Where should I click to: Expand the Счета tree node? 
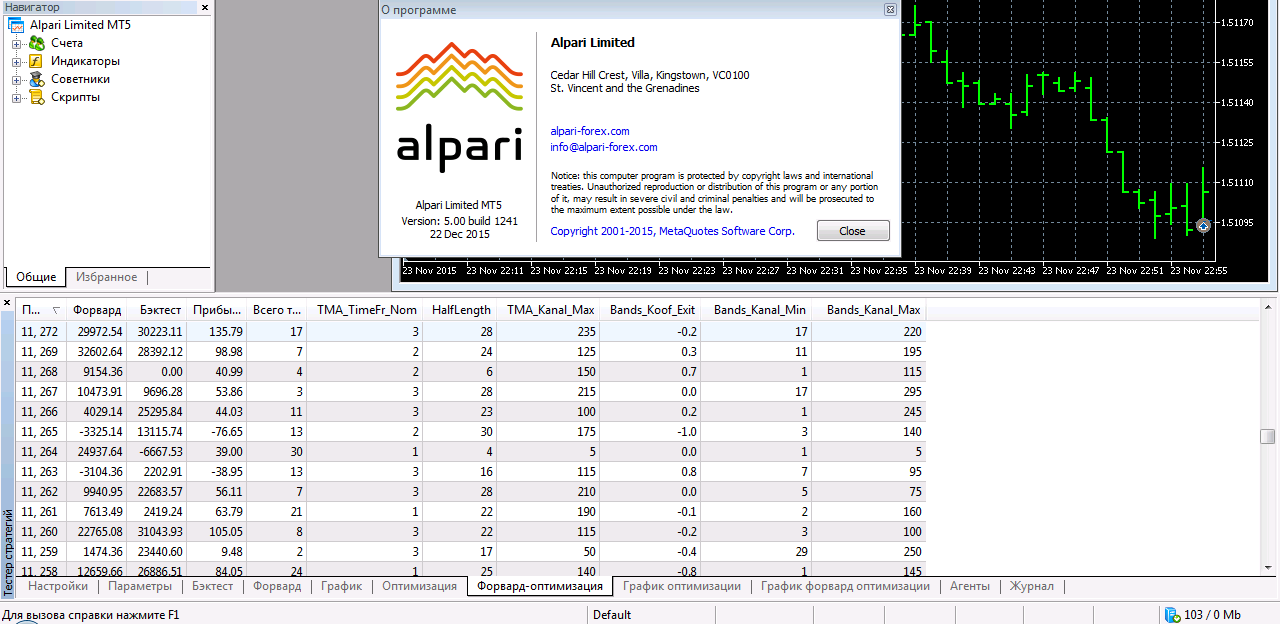pos(16,43)
